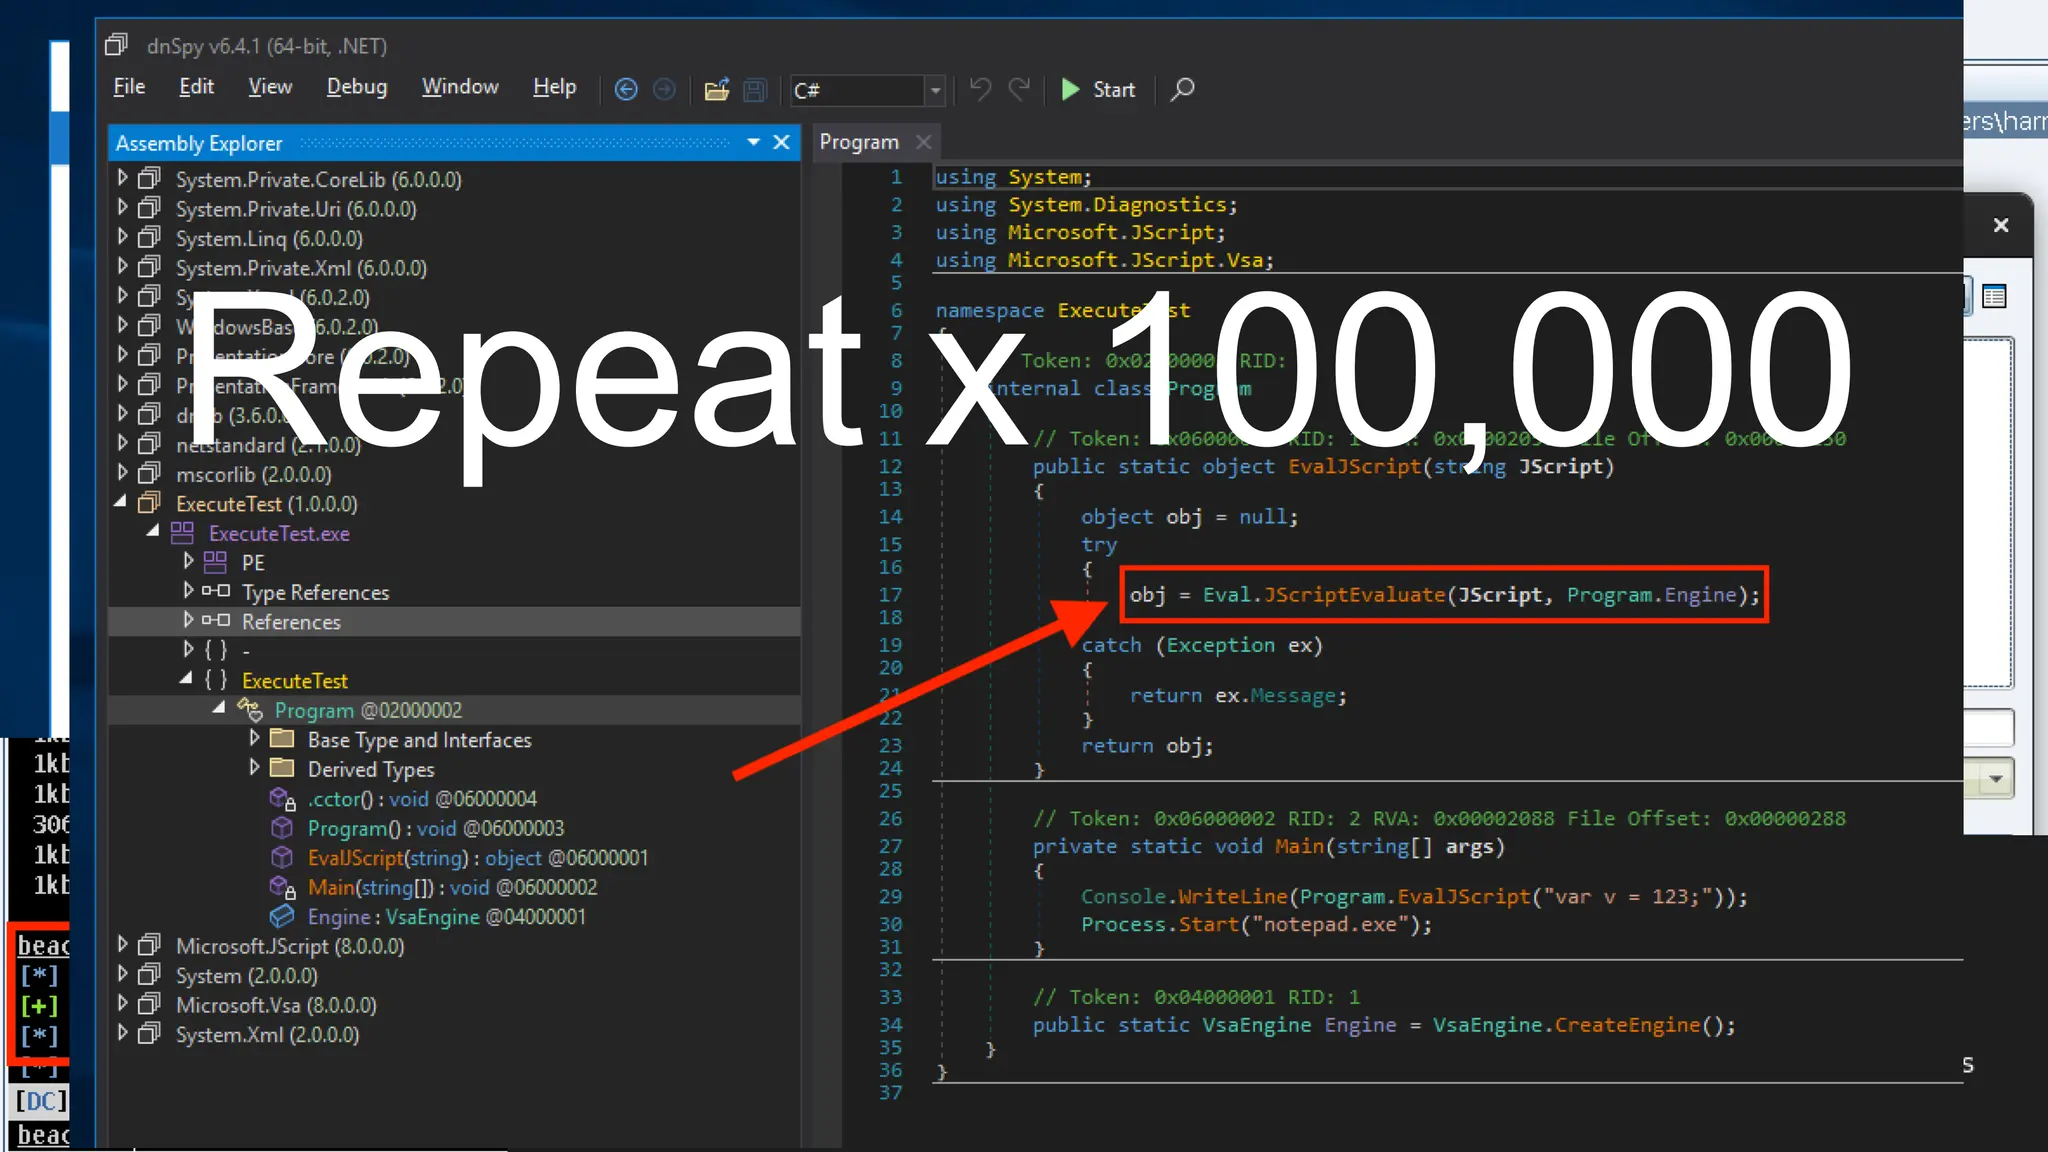Viewport: 2048px width, 1152px height.
Task: Select EvalJScript(string) method in tree
Action: click(x=388, y=858)
